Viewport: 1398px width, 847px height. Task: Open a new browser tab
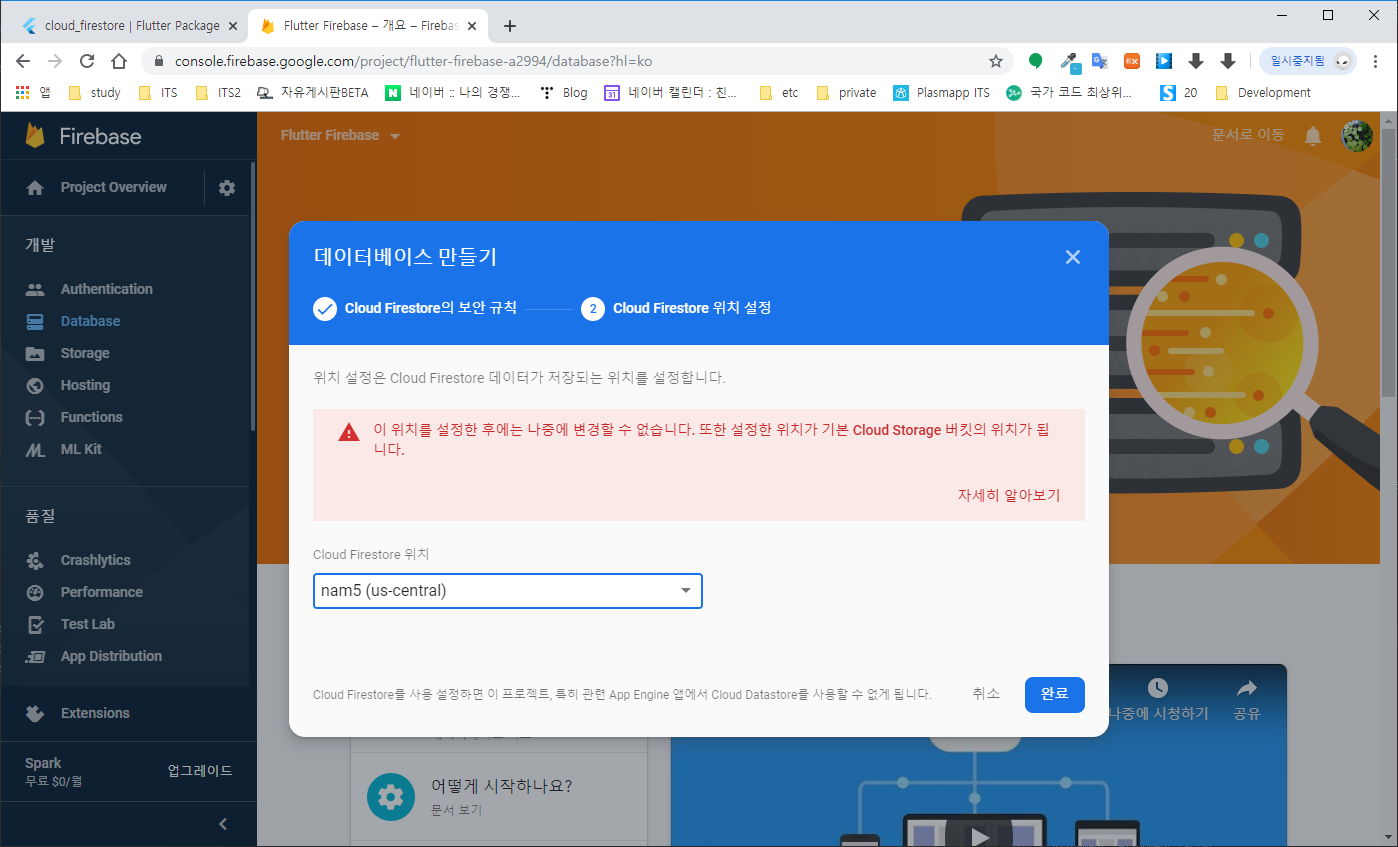[x=510, y=26]
